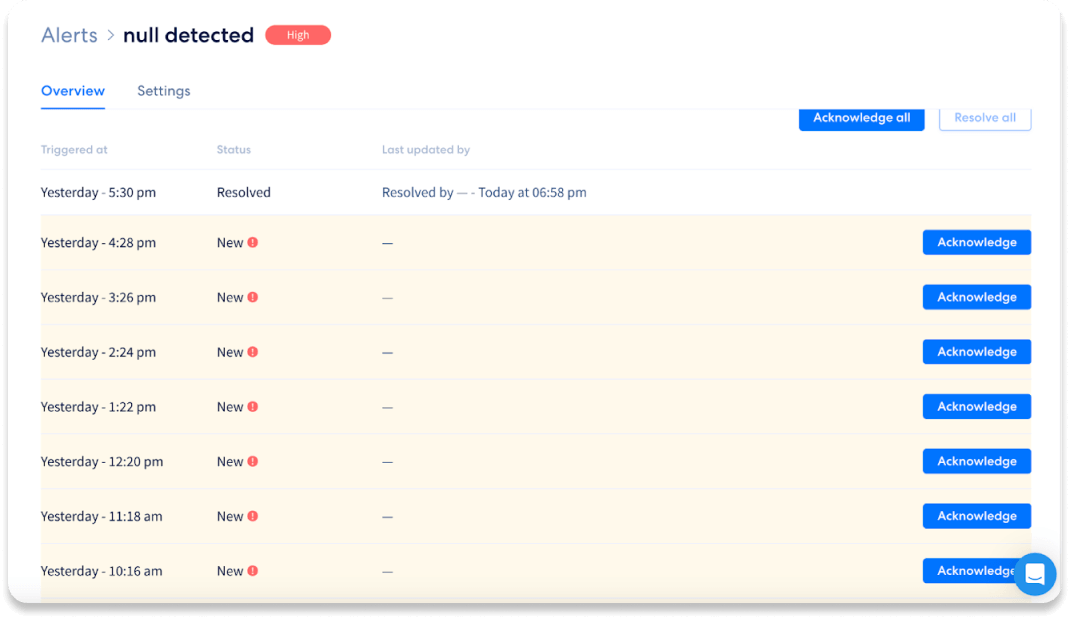Click the red alert icon at 3:26 pm
Viewport: 1070px width, 619px height.
click(x=253, y=297)
